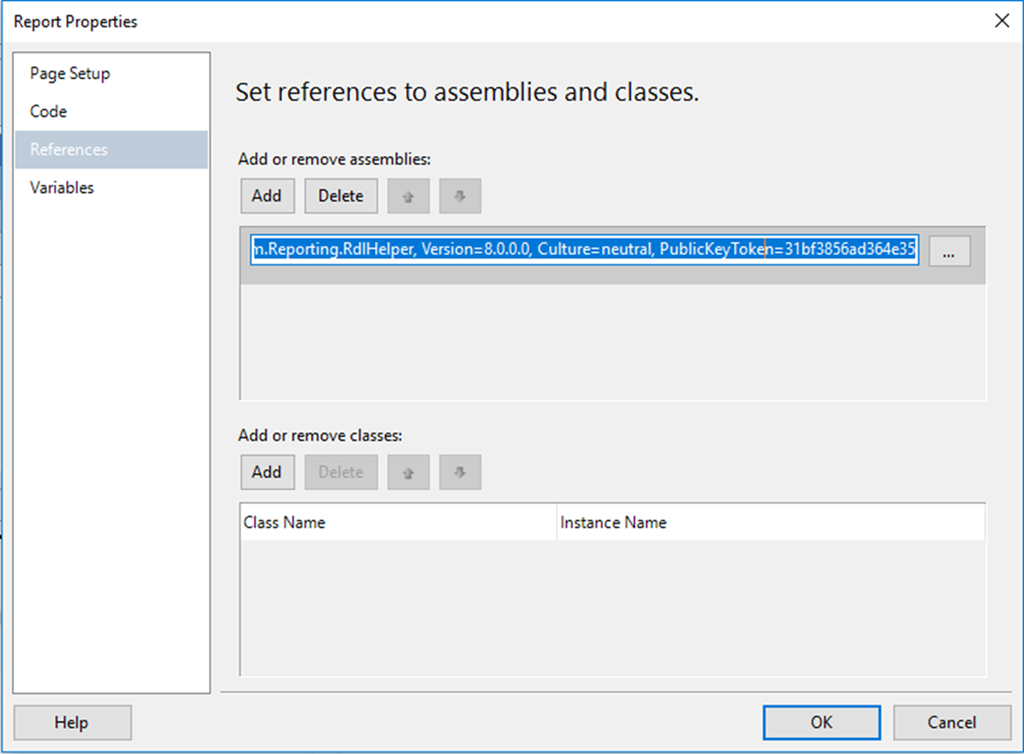1024x754 pixels.
Task: Switch to the Code page
Action: (48, 111)
